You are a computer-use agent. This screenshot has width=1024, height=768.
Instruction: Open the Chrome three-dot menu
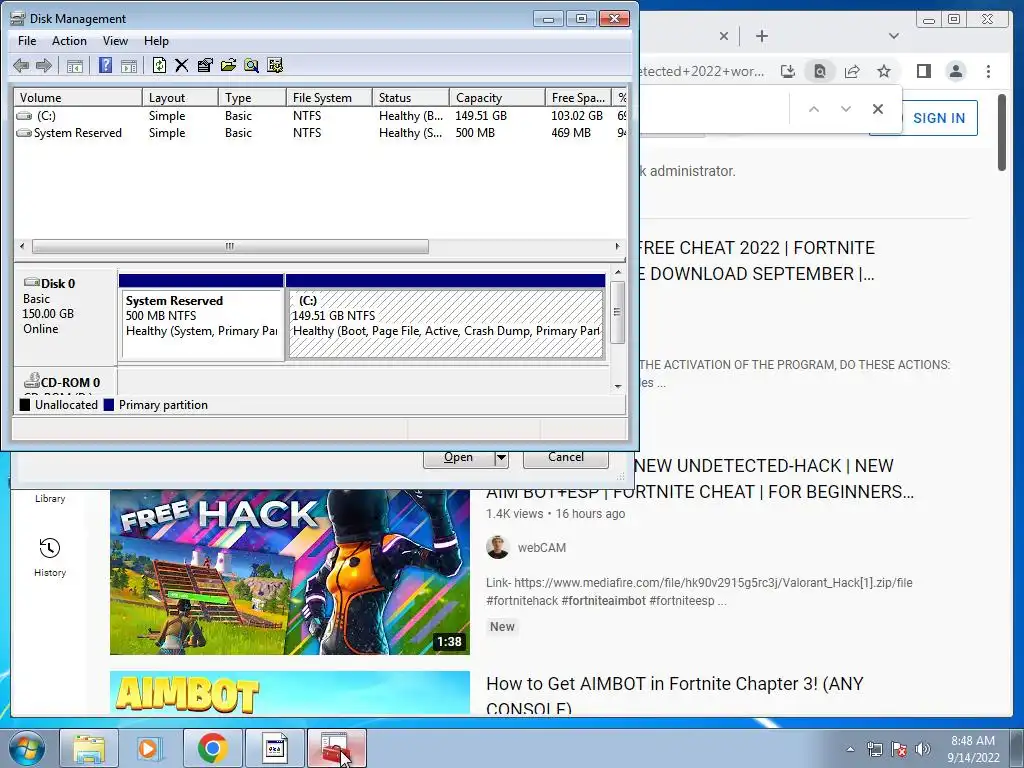click(x=988, y=71)
